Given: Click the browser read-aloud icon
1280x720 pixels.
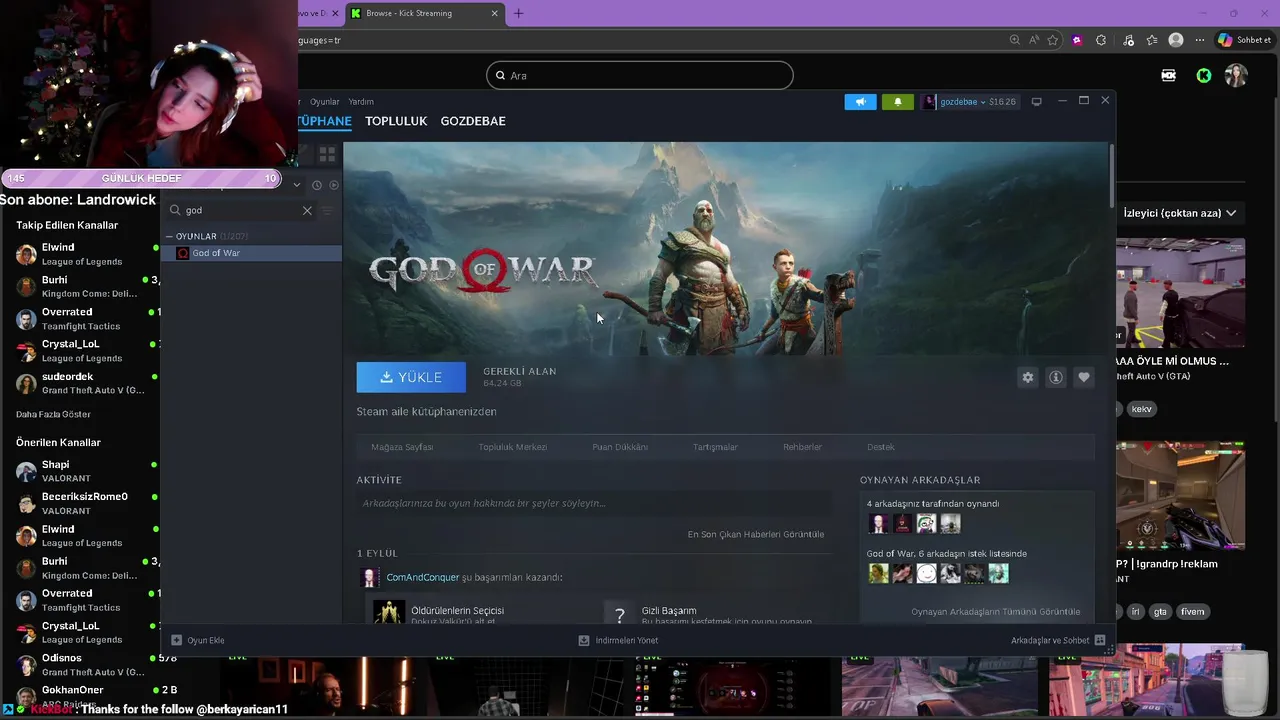Looking at the screenshot, I should click(1034, 40).
